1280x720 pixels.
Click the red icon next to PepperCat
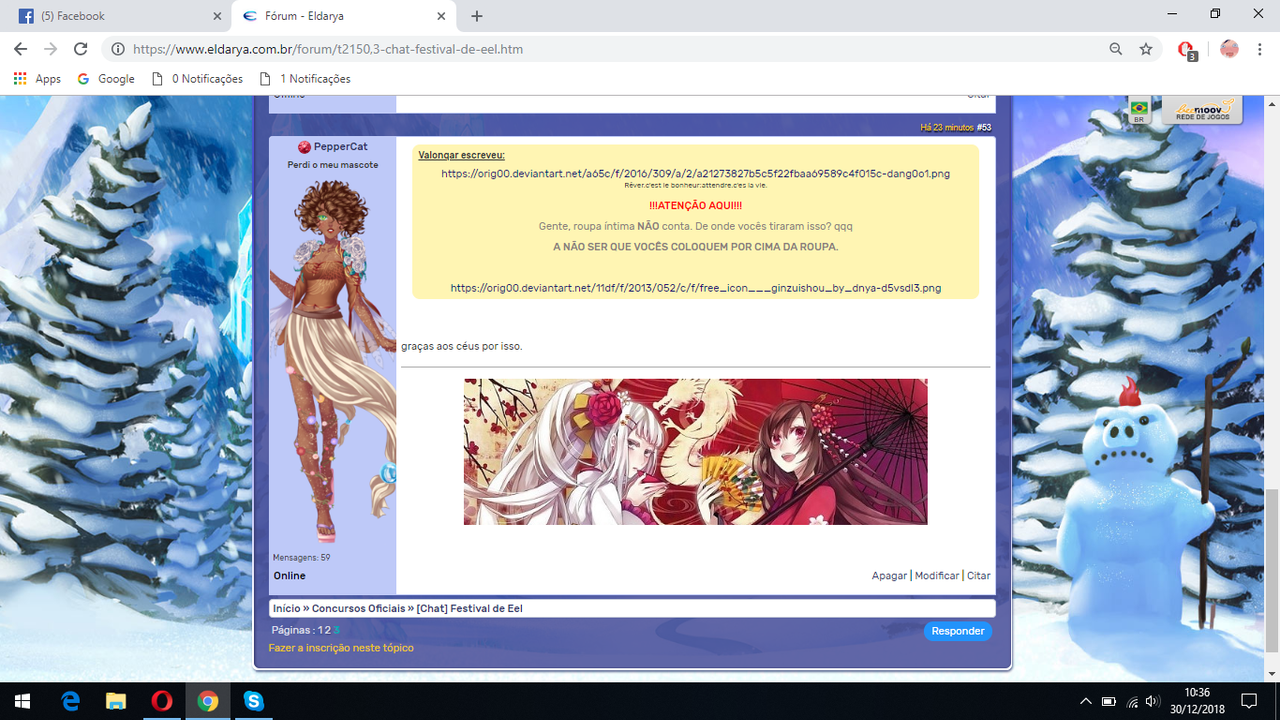click(x=304, y=147)
